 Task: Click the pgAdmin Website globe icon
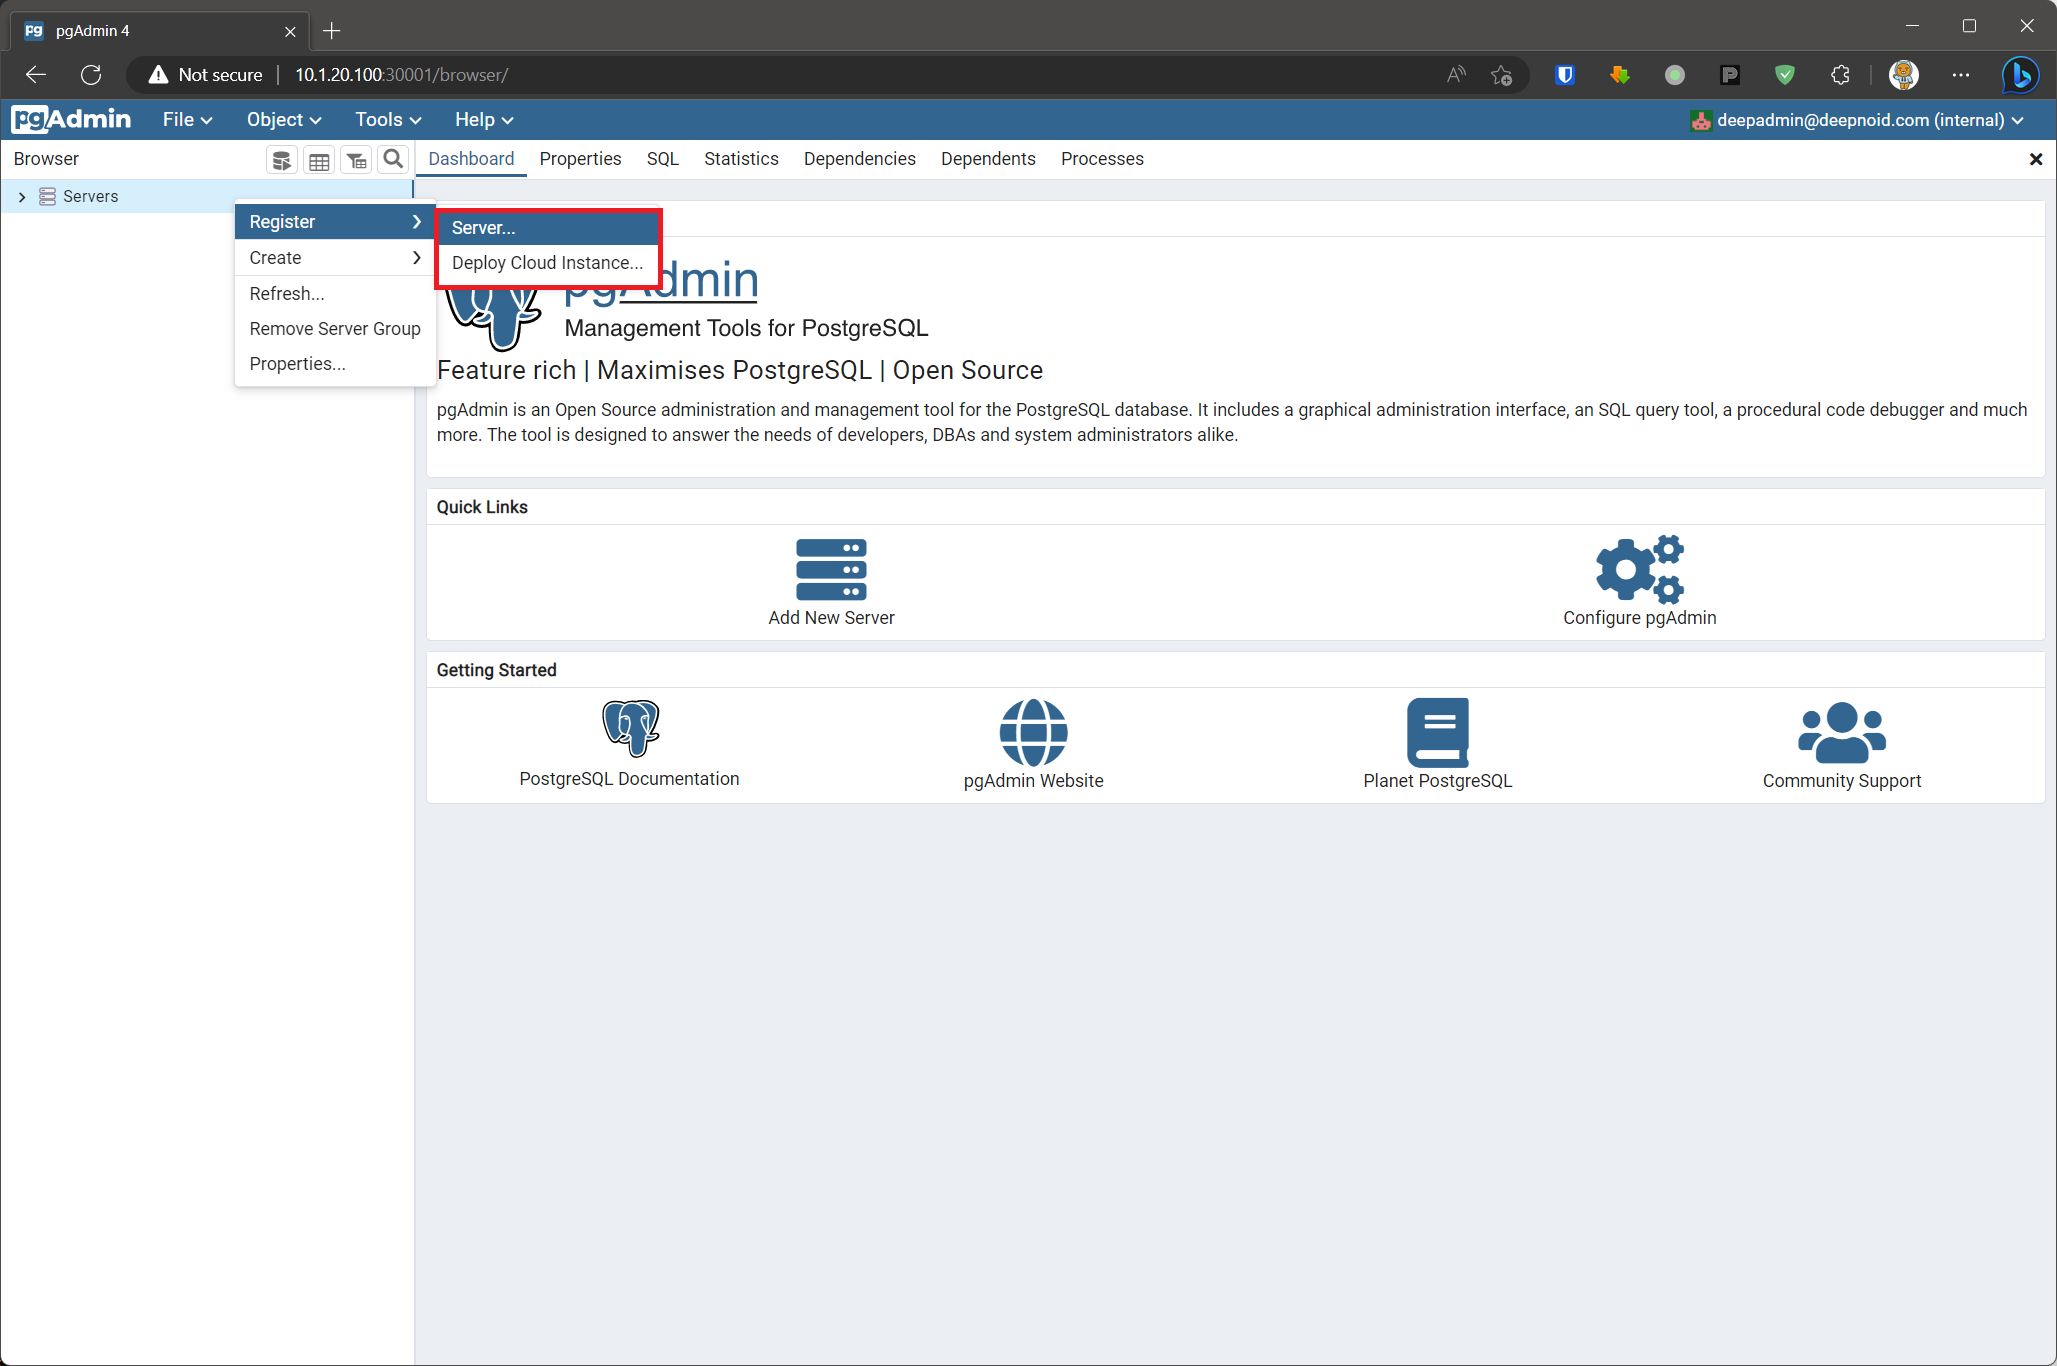(x=1034, y=732)
